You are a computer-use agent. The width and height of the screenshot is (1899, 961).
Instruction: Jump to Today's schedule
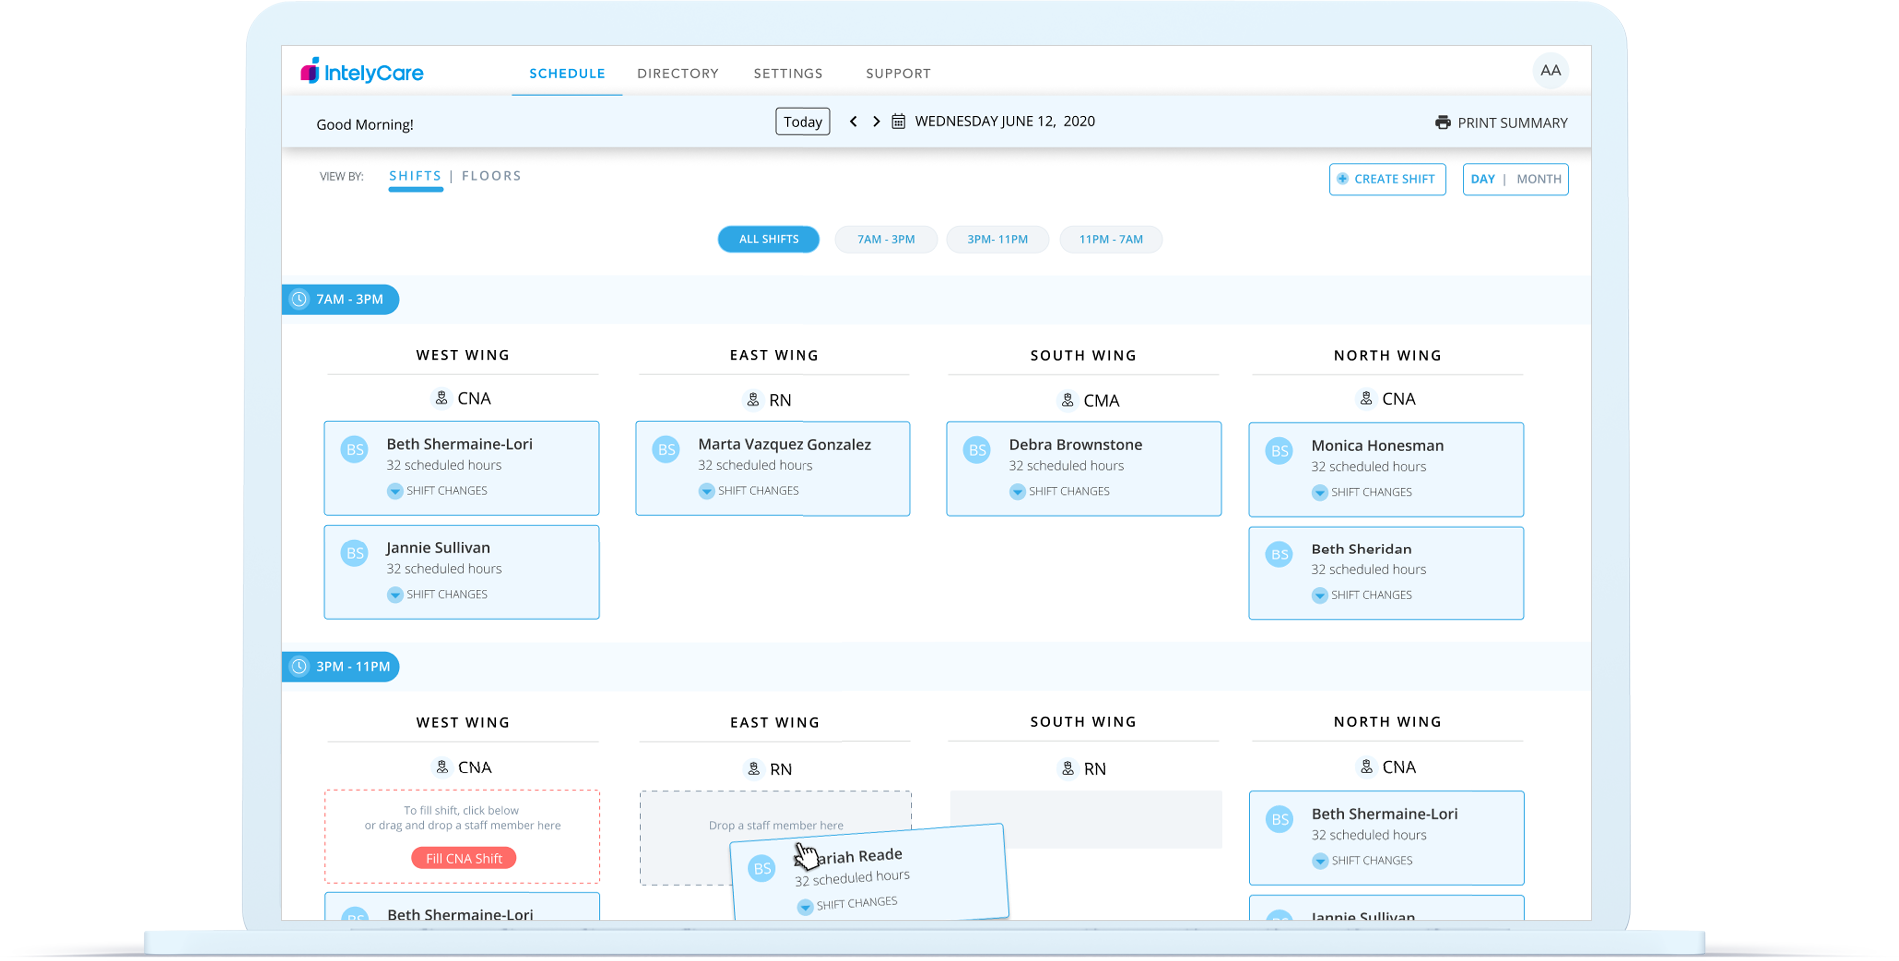click(x=802, y=122)
